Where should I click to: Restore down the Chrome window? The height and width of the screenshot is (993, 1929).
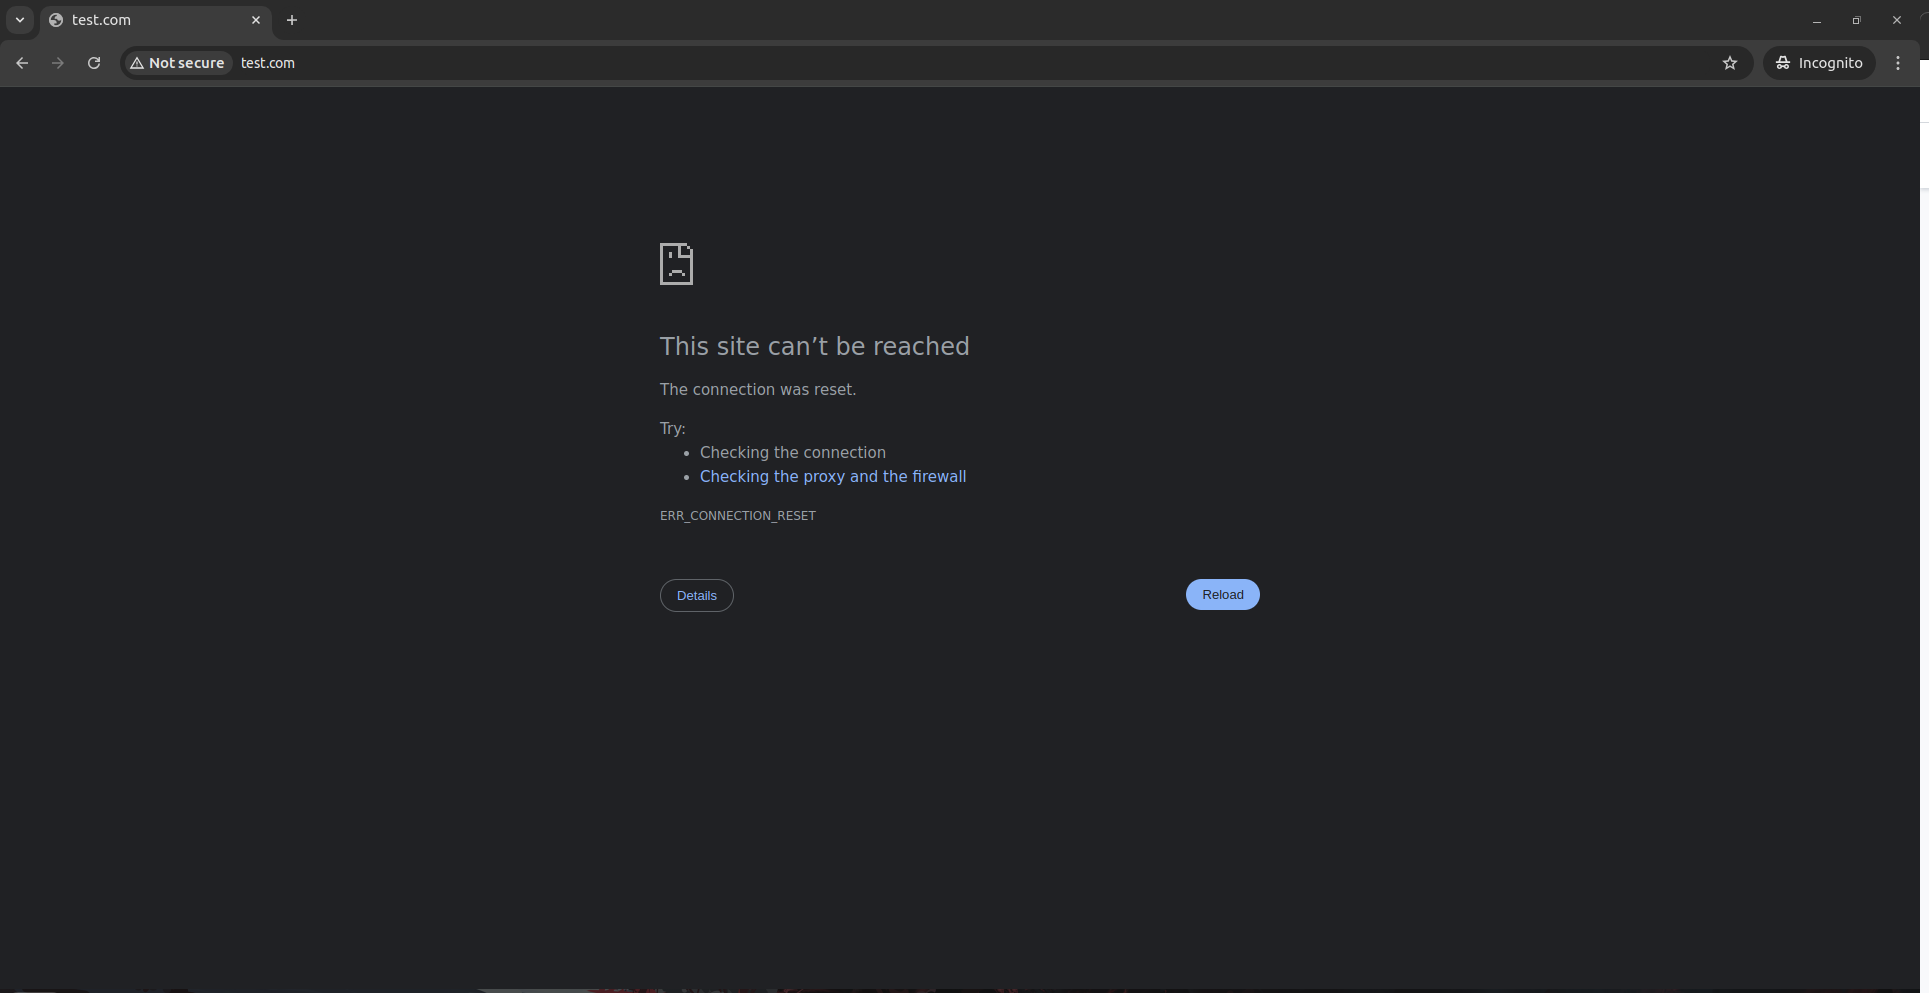pyautogui.click(x=1857, y=20)
